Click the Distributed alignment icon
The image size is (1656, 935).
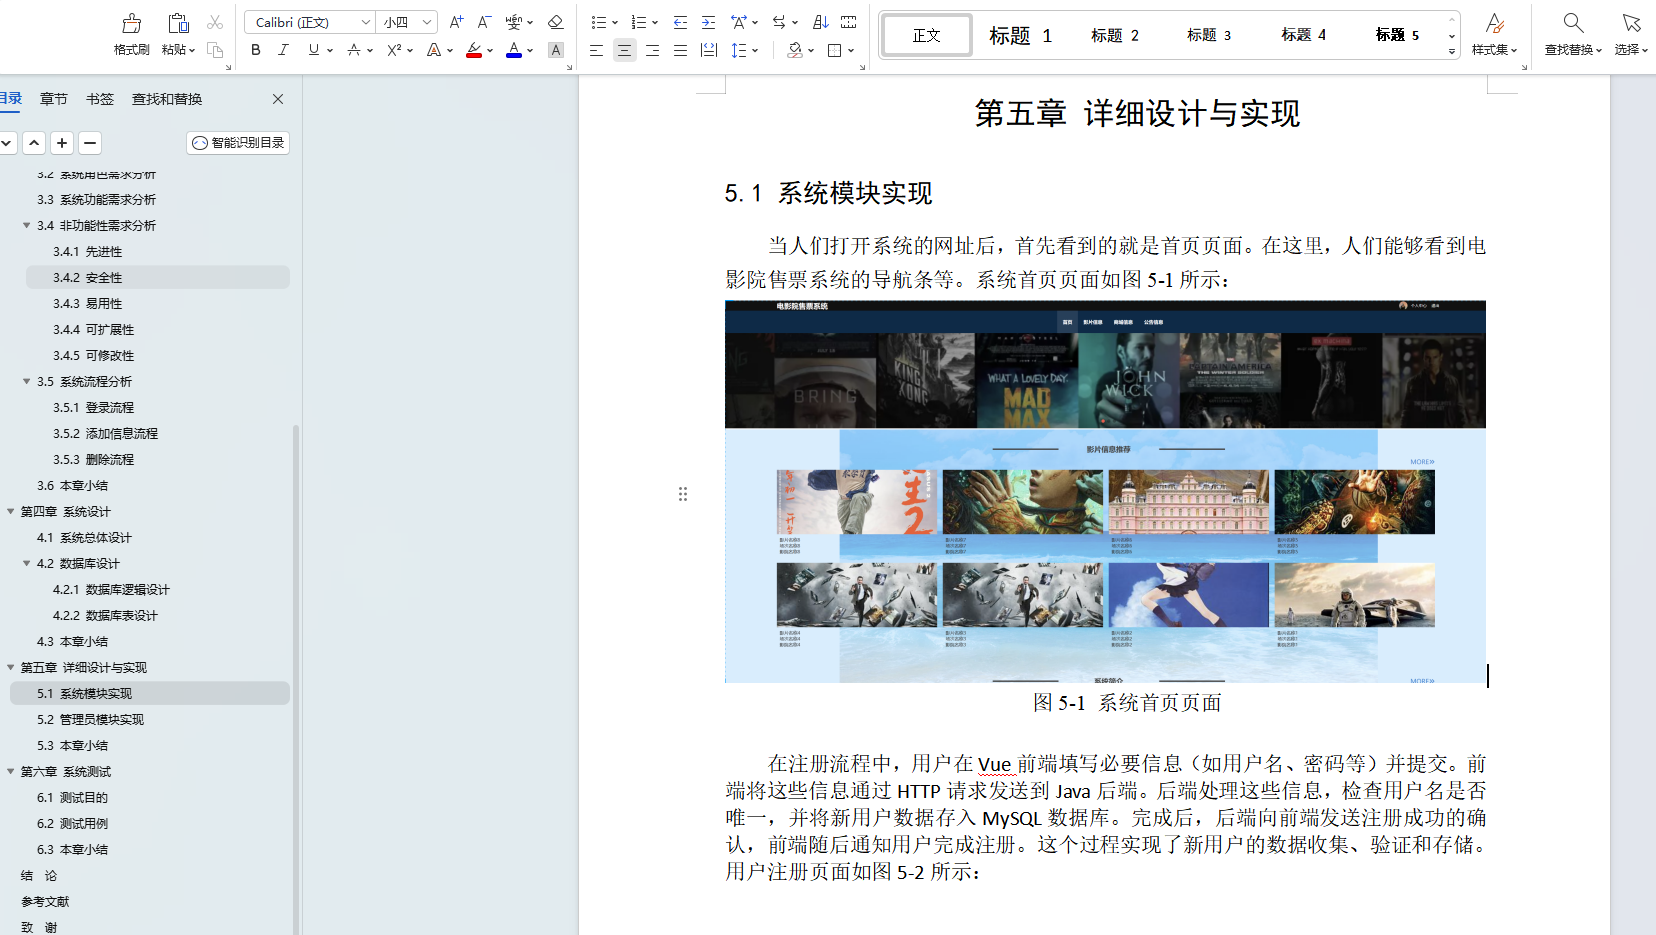click(709, 50)
